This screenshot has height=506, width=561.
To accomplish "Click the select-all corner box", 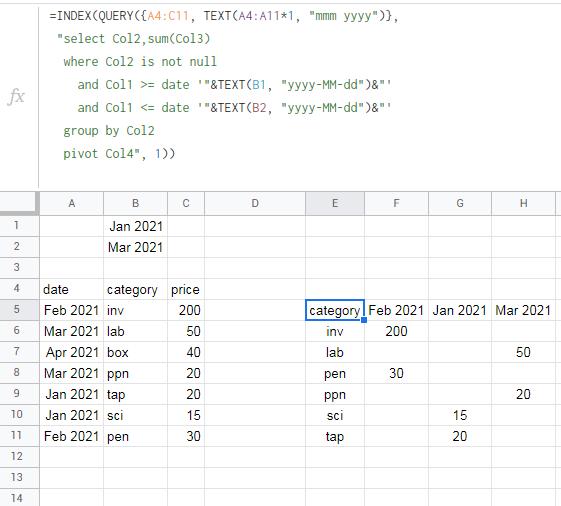I will point(19,203).
